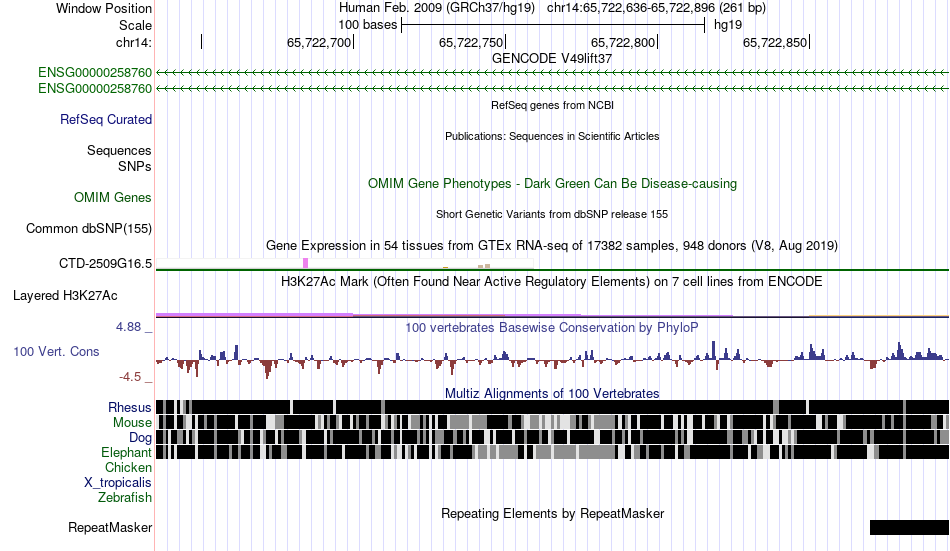
Task: Click the Dog alignment label
Action: 140,438
